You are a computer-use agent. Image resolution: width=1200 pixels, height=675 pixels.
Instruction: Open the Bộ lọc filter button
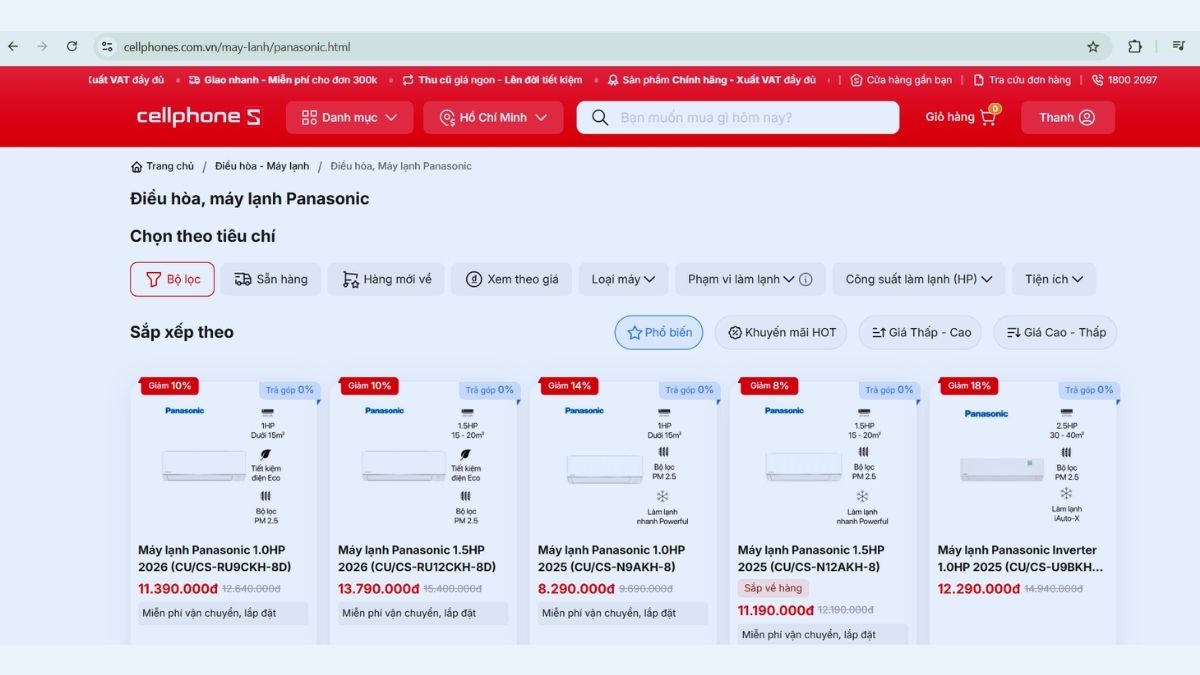coord(172,279)
